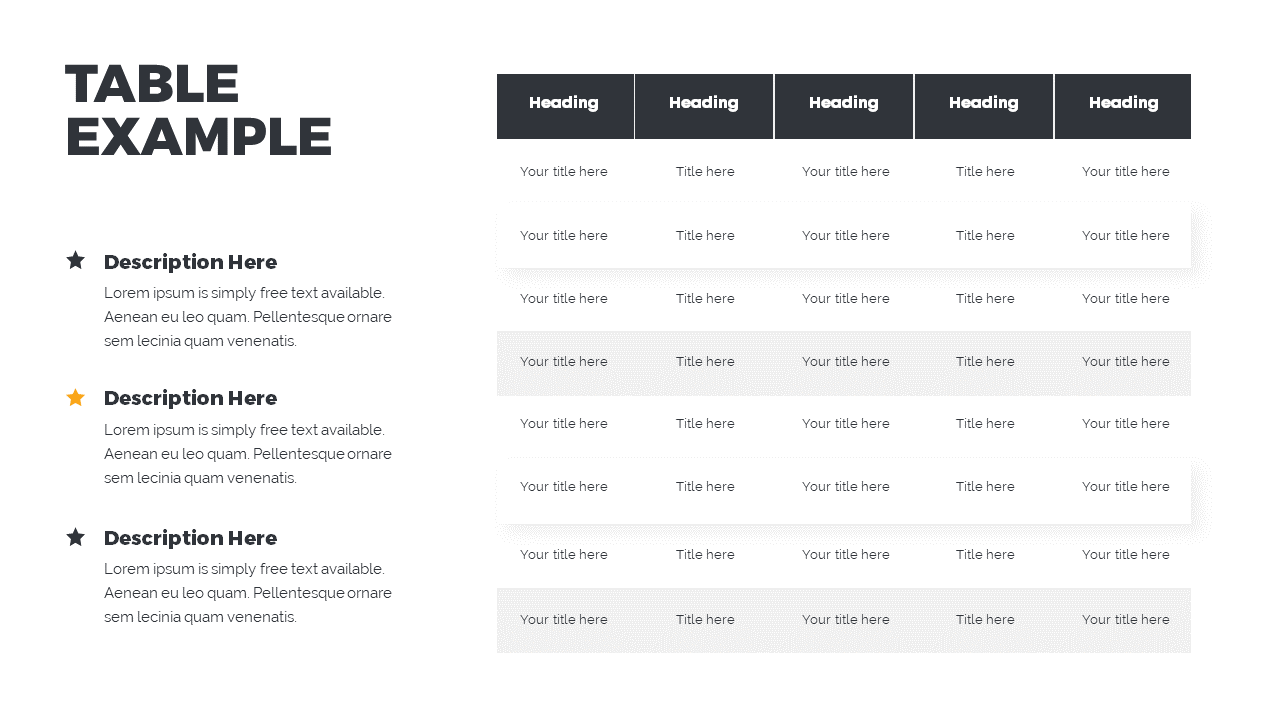Click the top row's second column Title here
This screenshot has width=1280, height=720.
tap(705, 172)
